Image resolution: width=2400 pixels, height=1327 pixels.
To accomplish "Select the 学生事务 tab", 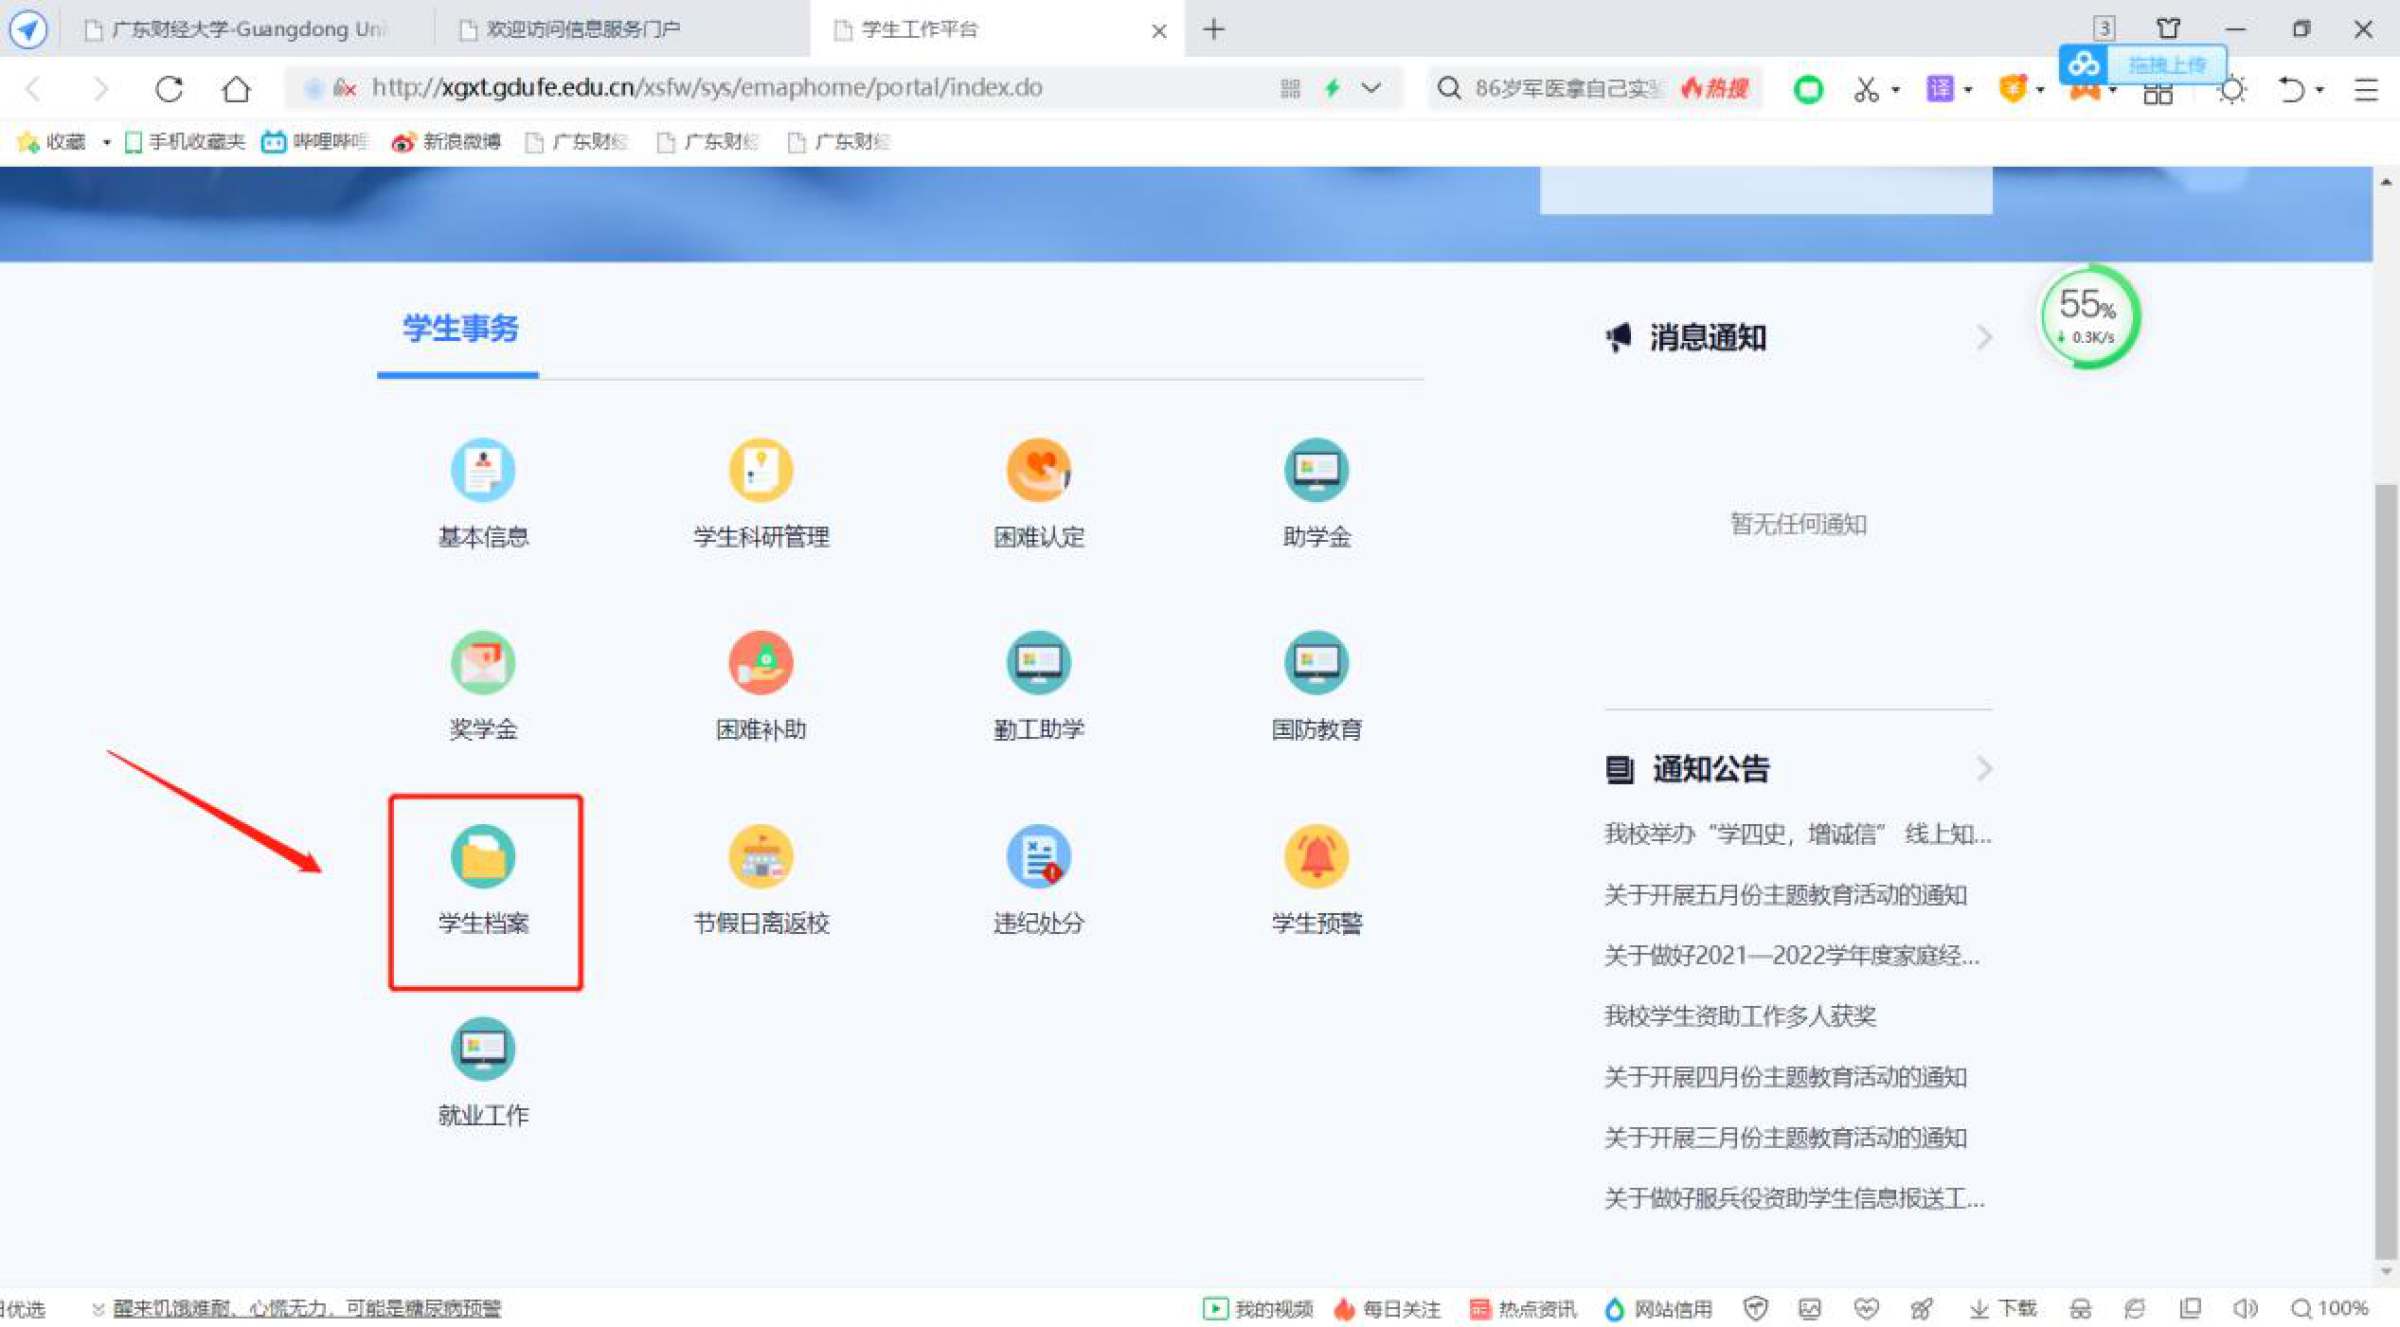I will coord(460,329).
